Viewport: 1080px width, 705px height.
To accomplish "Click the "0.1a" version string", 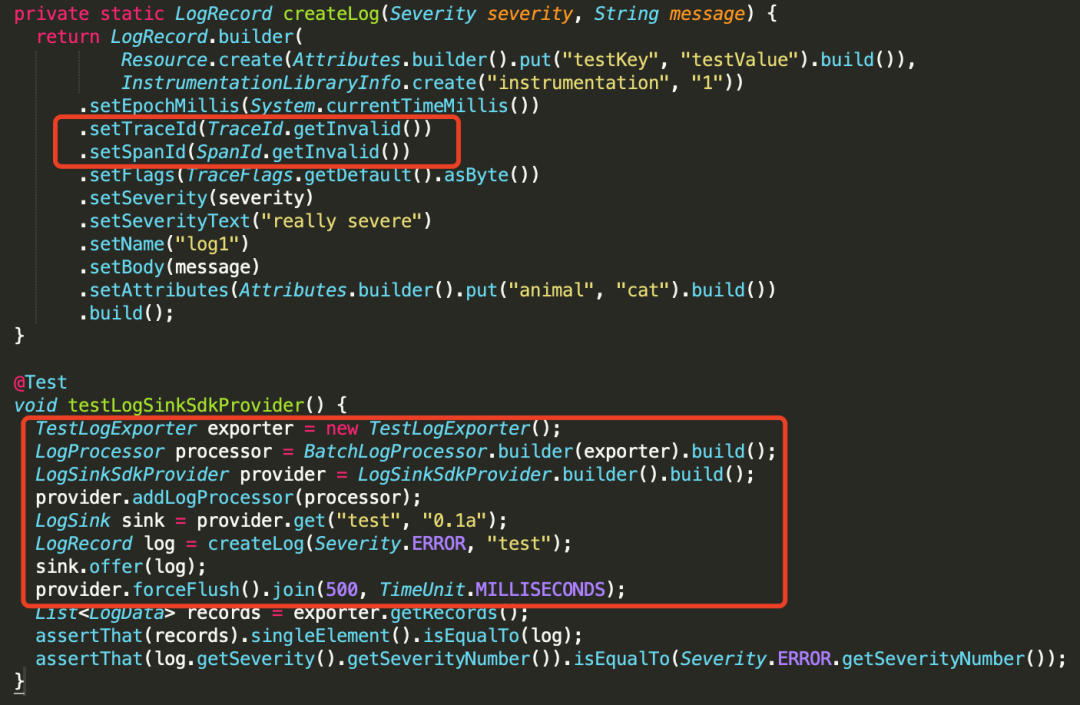I will click(455, 520).
